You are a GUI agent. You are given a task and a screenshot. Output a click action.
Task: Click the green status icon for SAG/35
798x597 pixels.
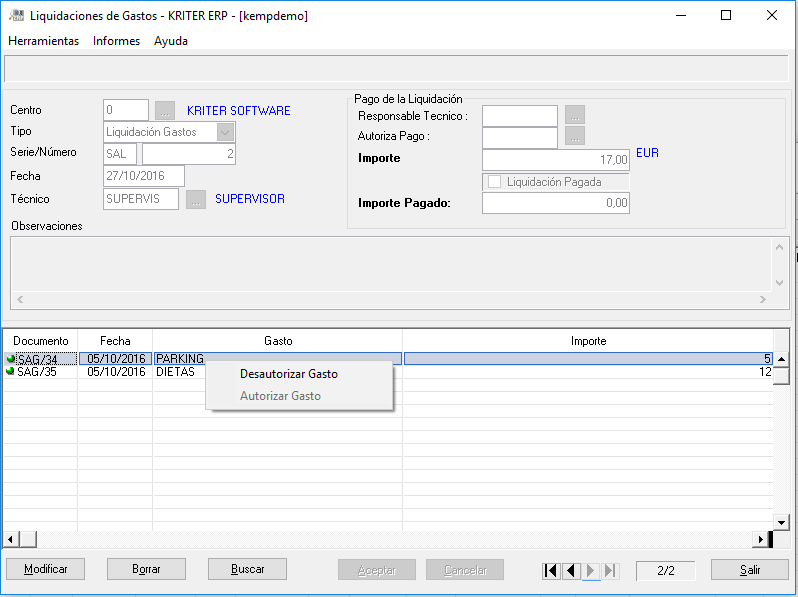click(11, 371)
